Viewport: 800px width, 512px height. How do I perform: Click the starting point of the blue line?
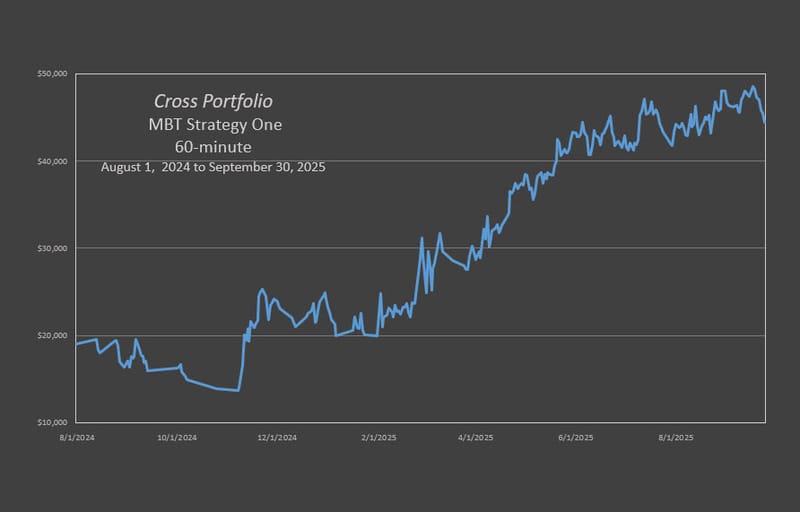[76, 344]
